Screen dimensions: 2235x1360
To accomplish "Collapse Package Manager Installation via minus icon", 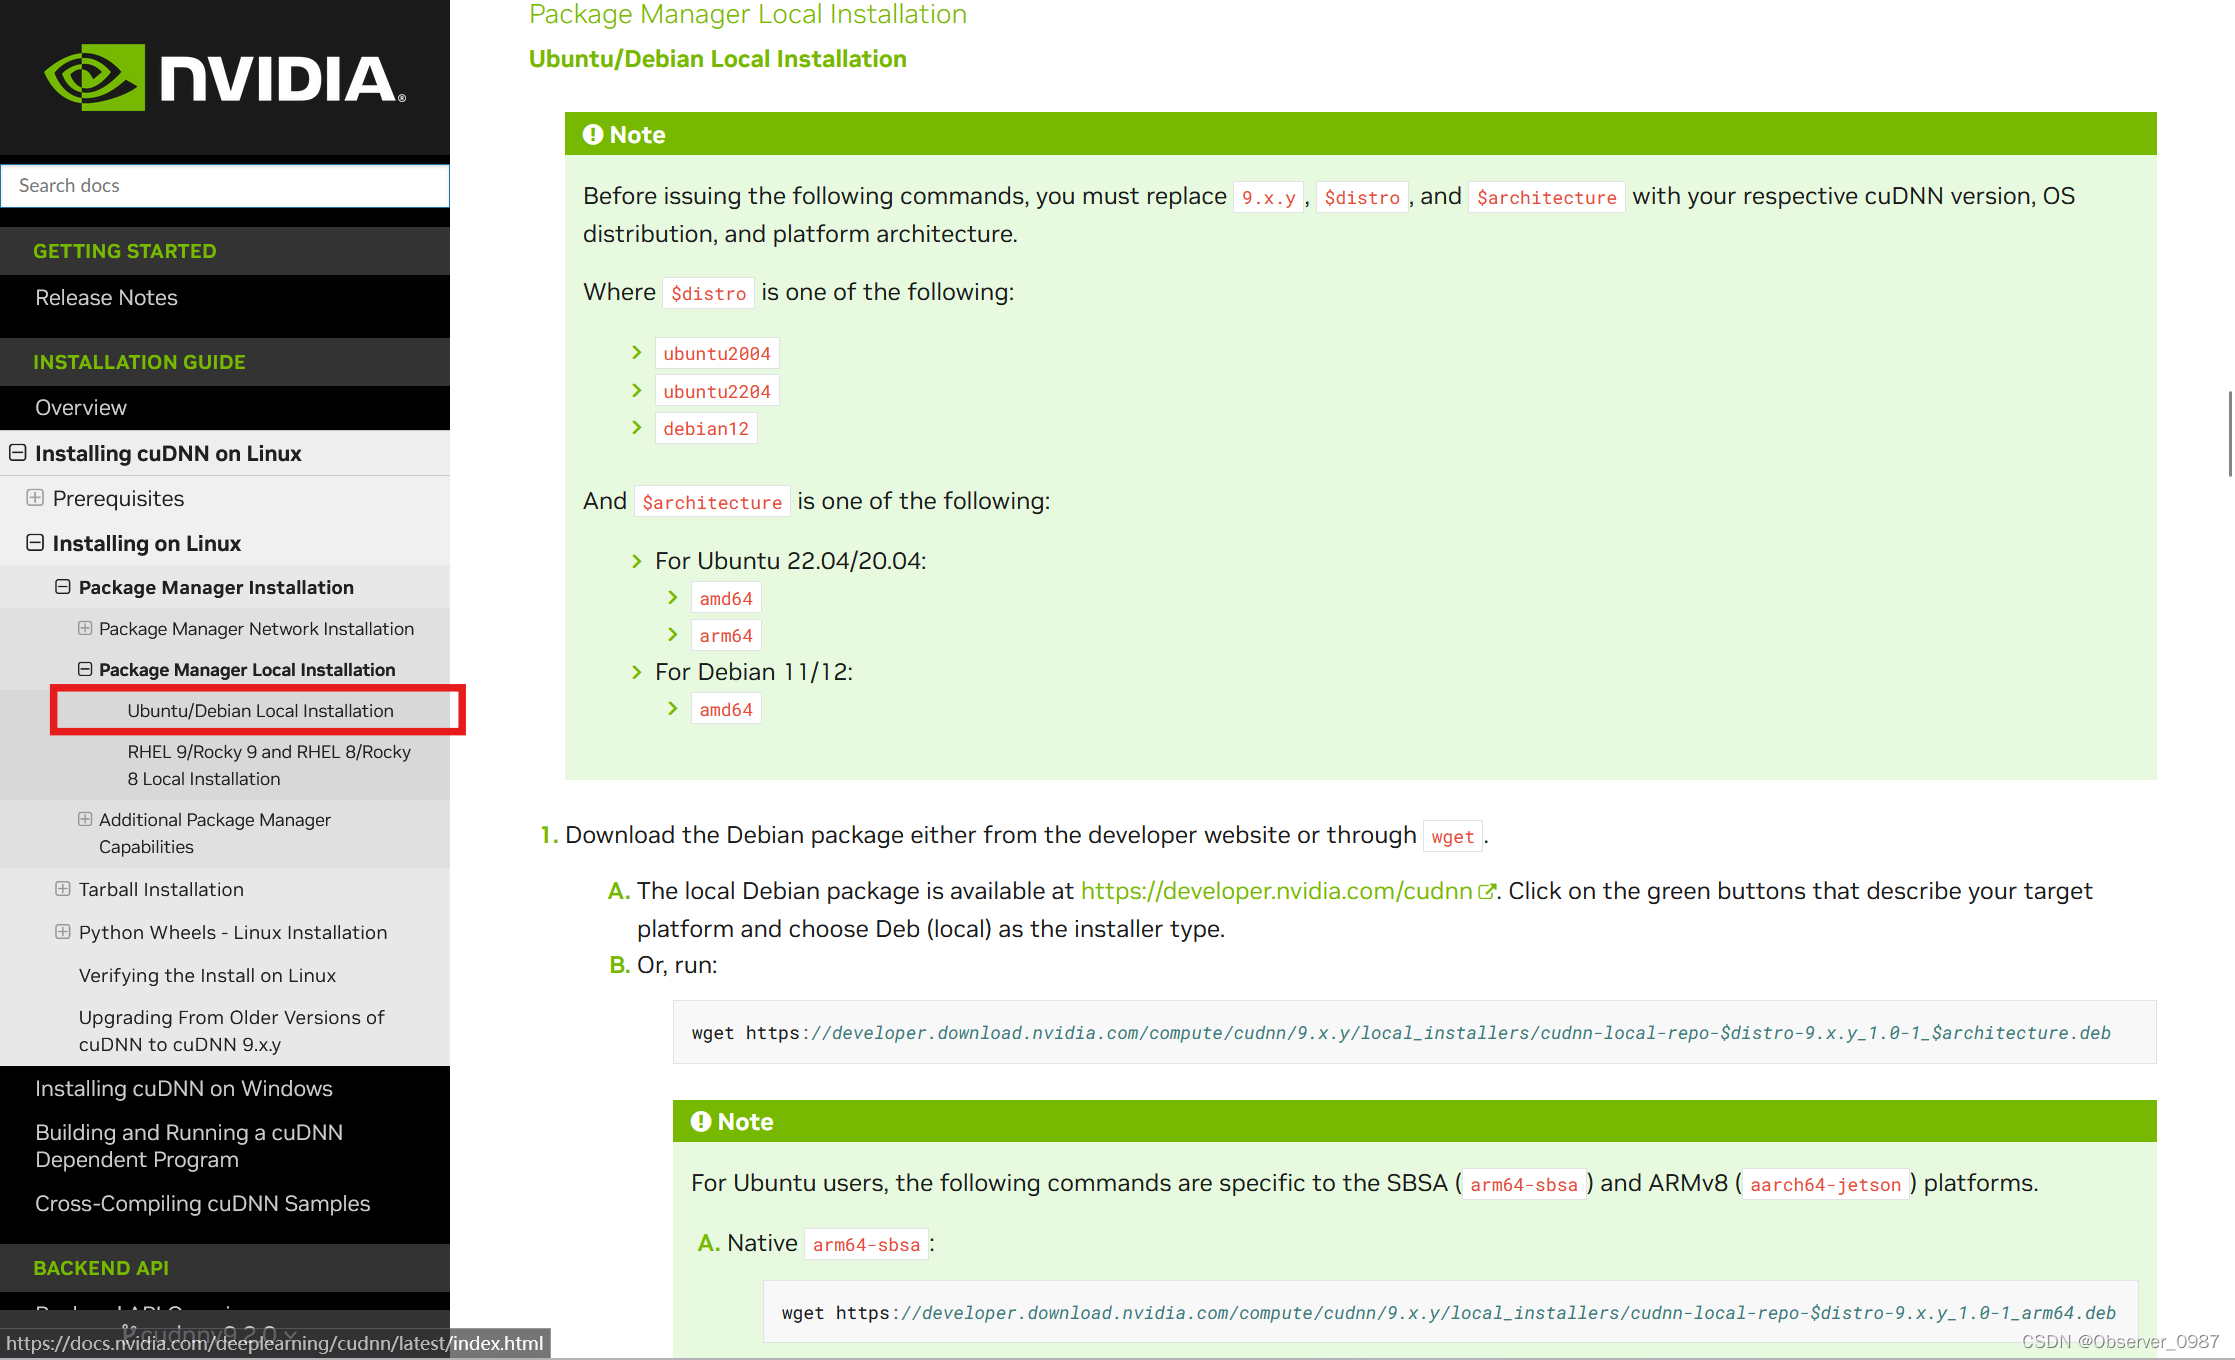I will 62,587.
